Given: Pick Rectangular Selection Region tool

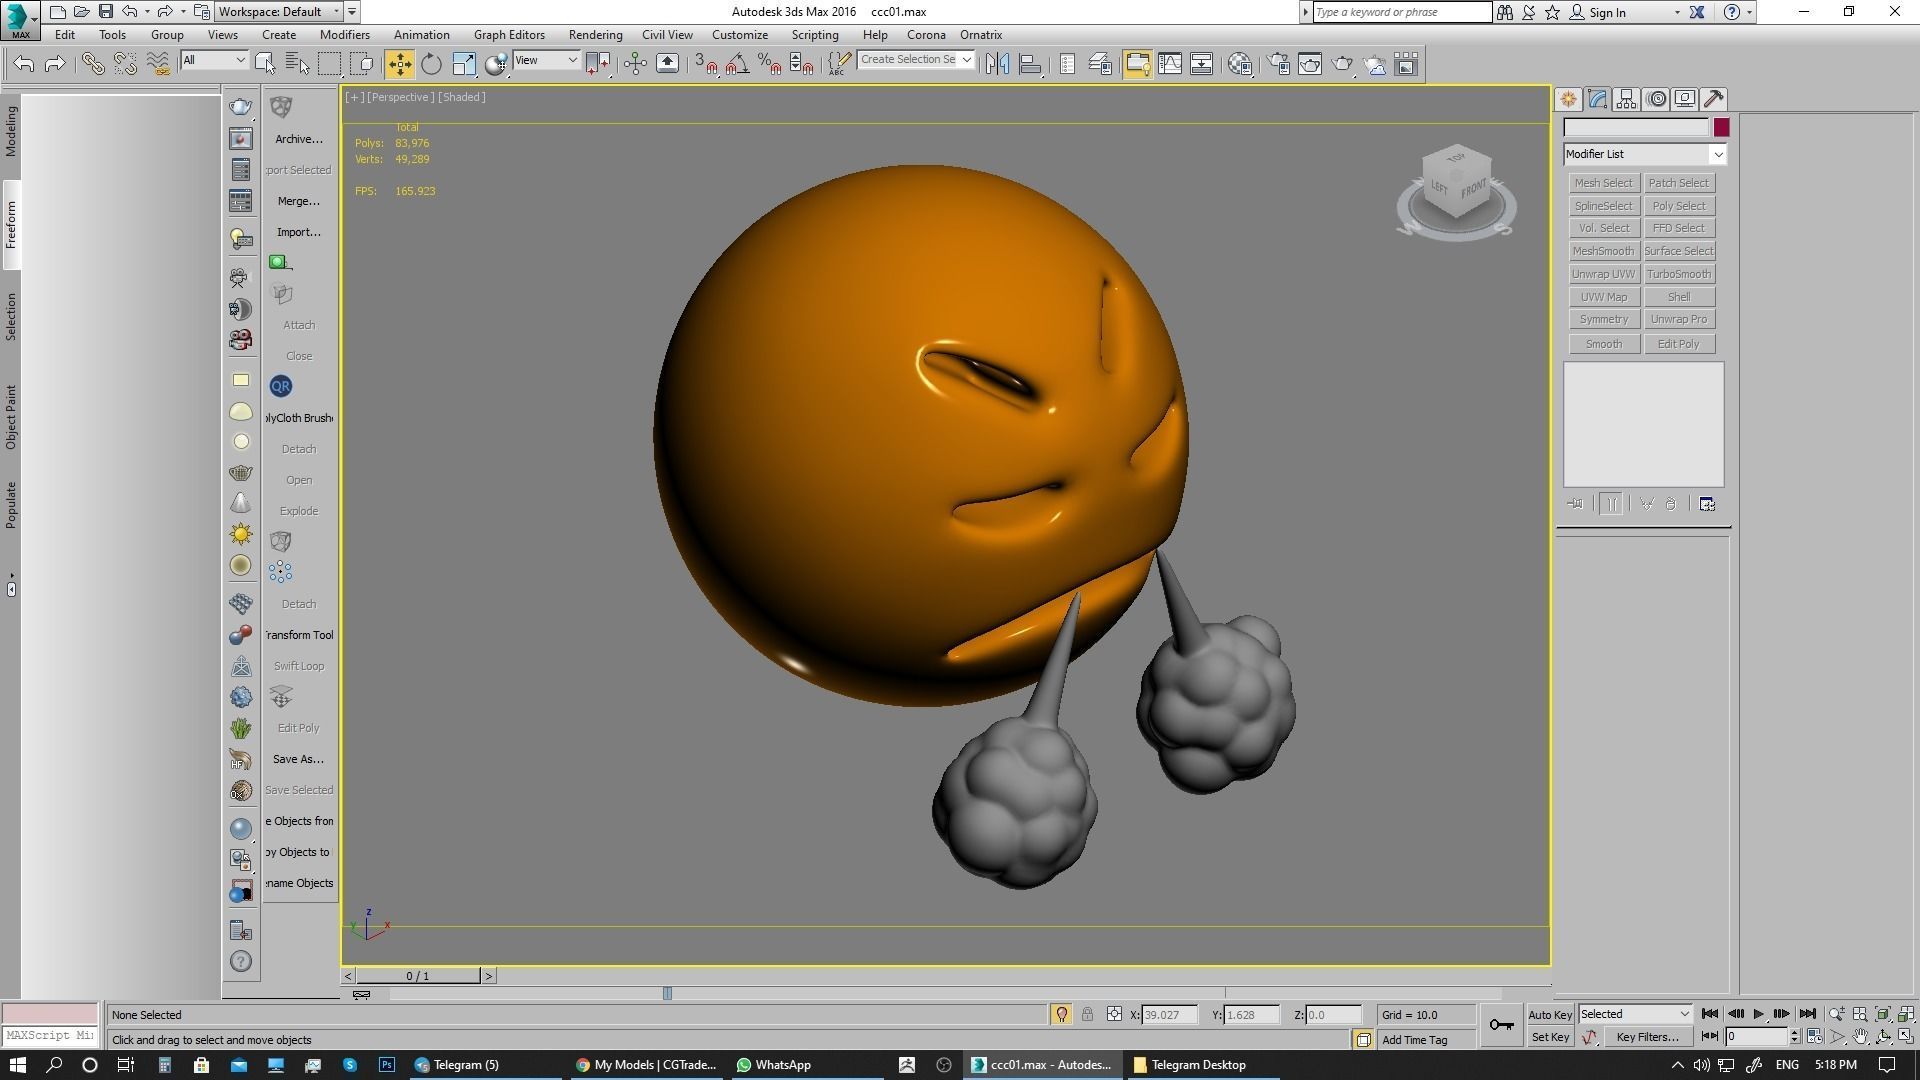Looking at the screenshot, I should pos(329,64).
